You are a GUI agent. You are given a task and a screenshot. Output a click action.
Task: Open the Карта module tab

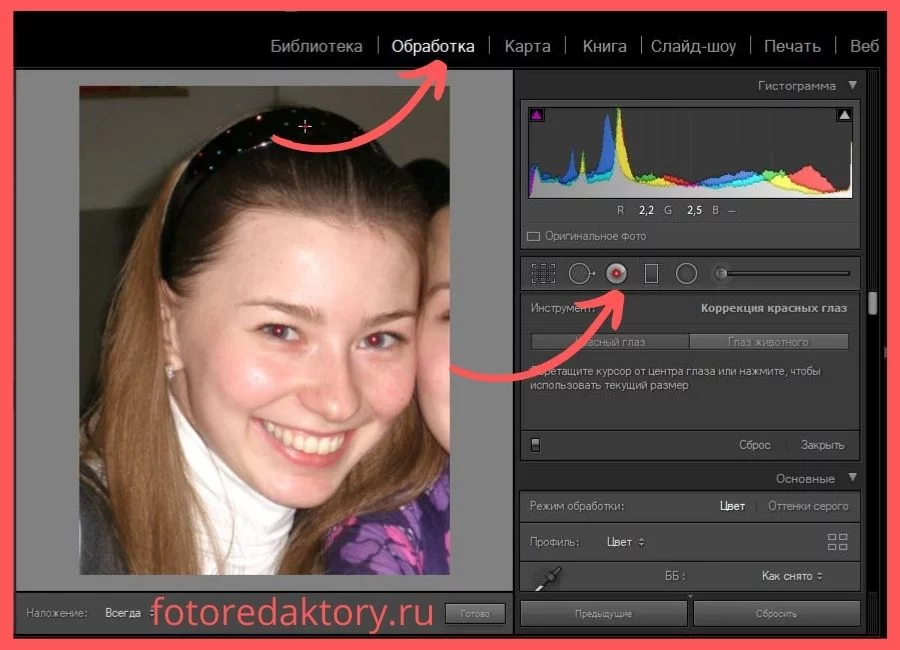[x=527, y=46]
